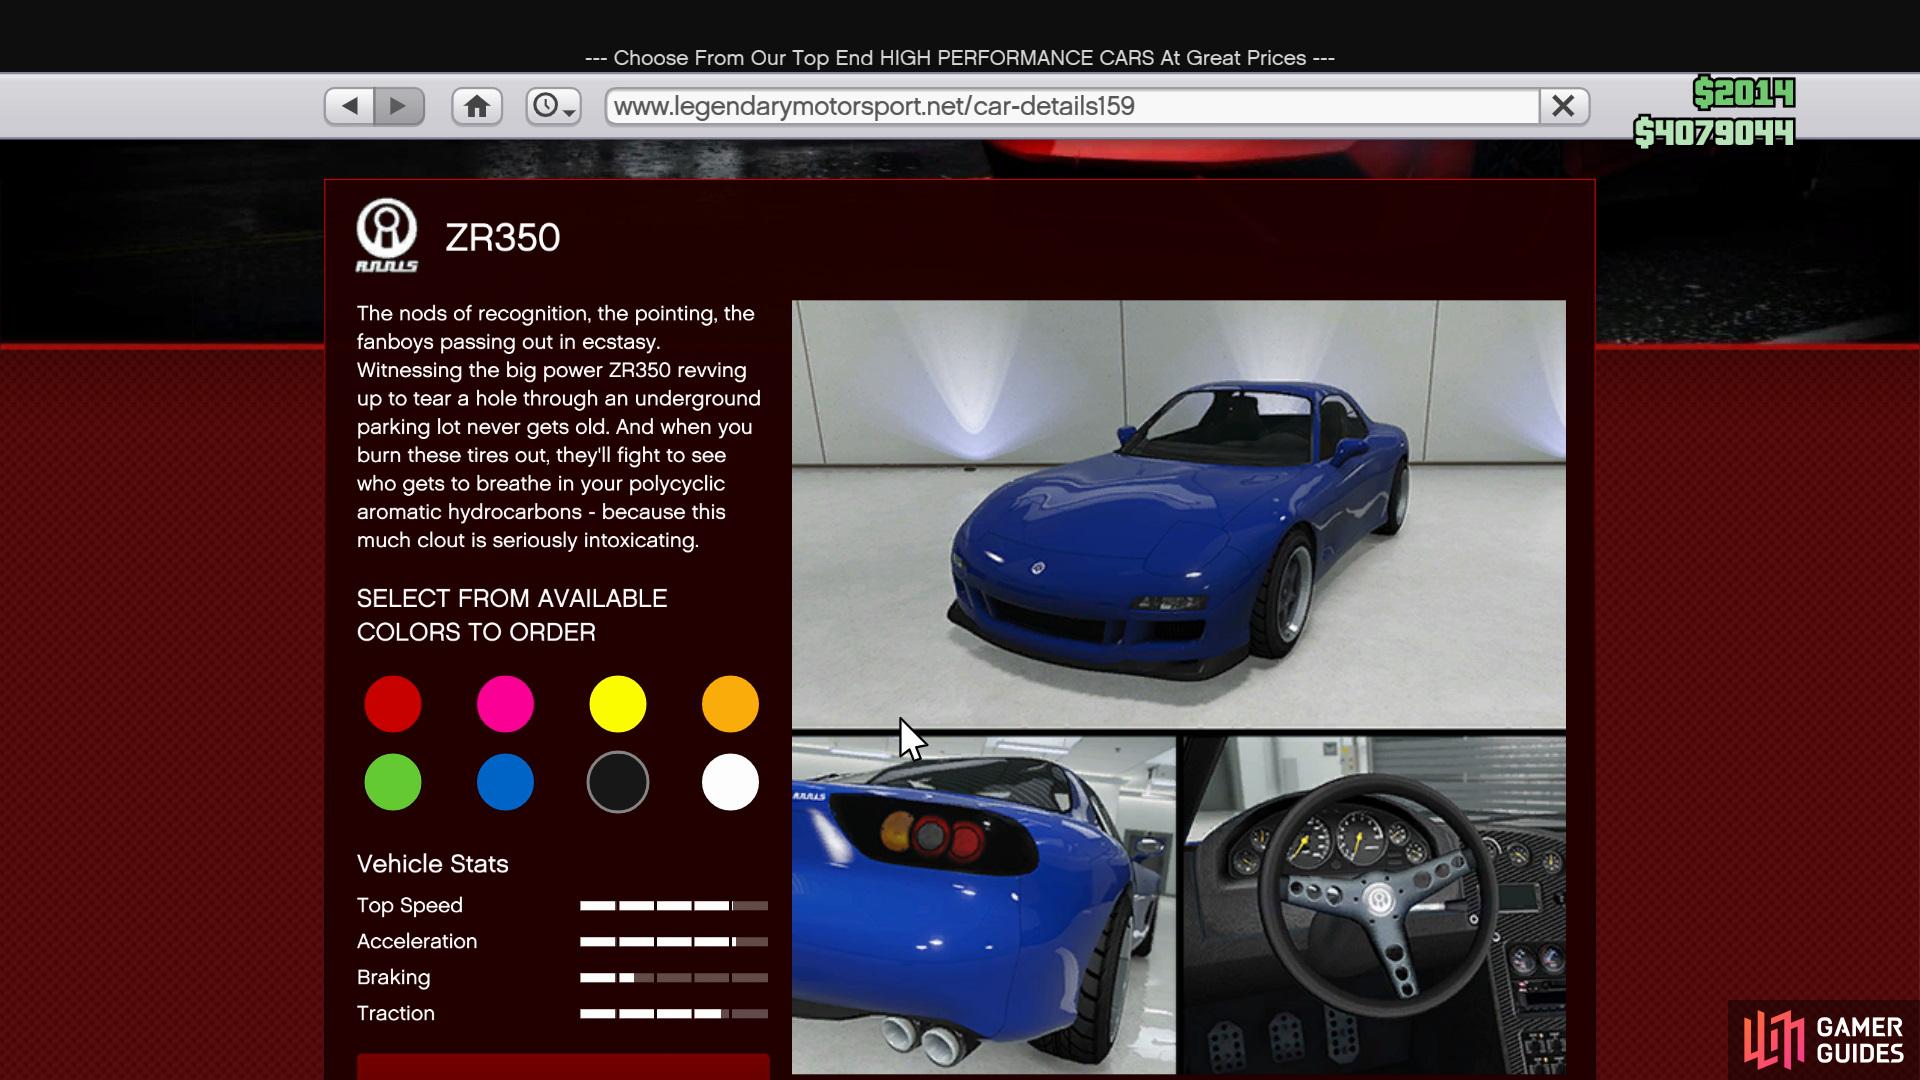The height and width of the screenshot is (1080, 1920).
Task: Click the steering wheel interior thumbnail
Action: 1375,906
